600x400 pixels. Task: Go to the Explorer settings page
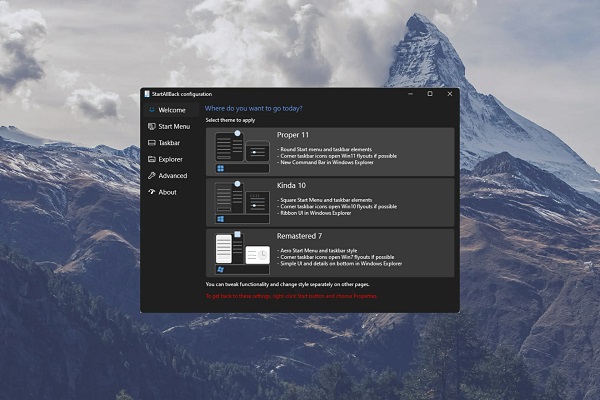(169, 159)
